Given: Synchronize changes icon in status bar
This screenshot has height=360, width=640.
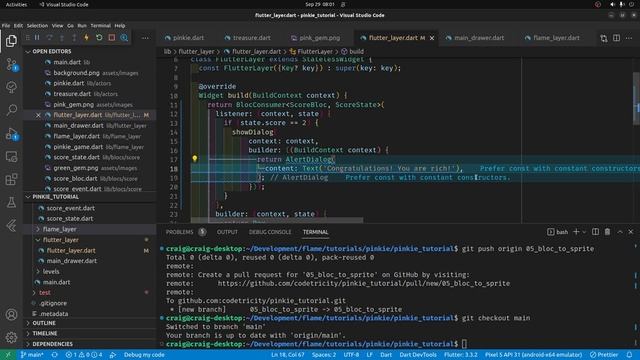Looking at the screenshot, I should [x=54, y=355].
